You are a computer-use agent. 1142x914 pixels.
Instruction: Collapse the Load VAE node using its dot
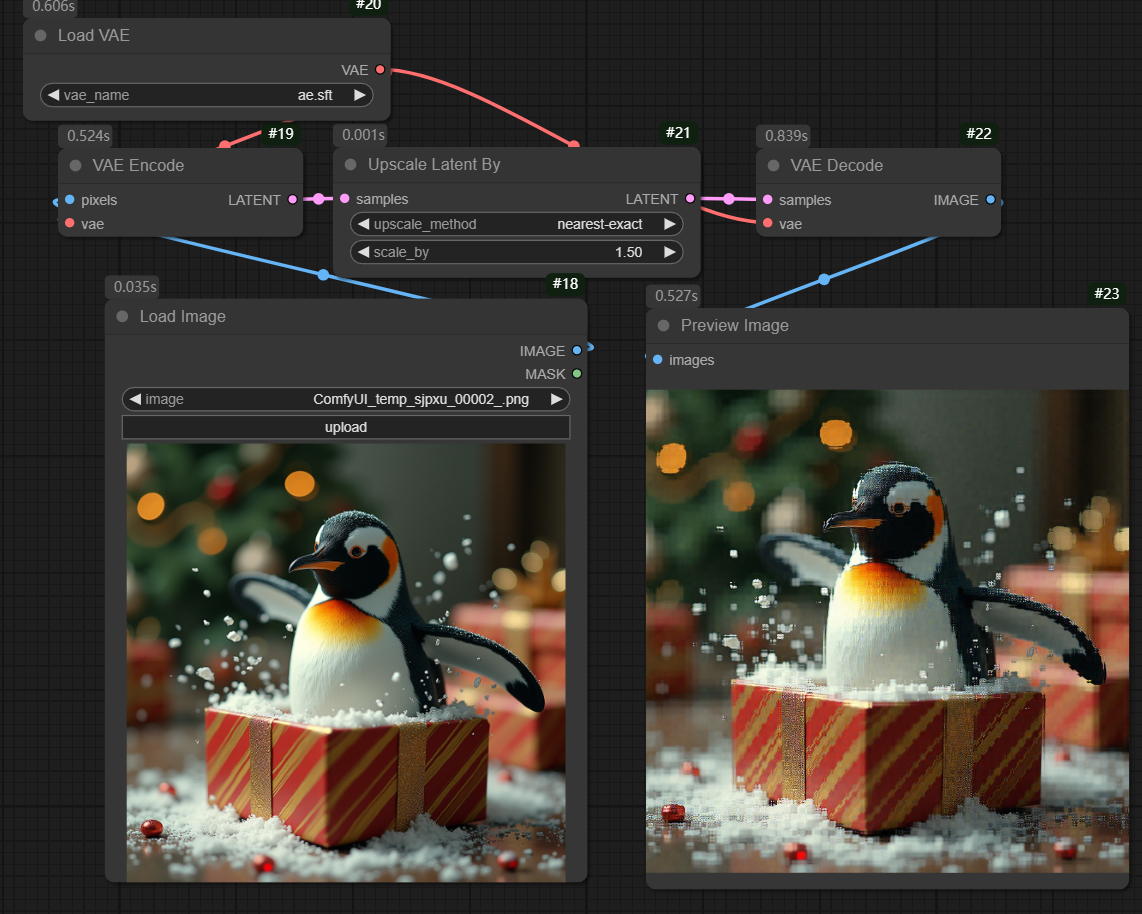[x=41, y=36]
